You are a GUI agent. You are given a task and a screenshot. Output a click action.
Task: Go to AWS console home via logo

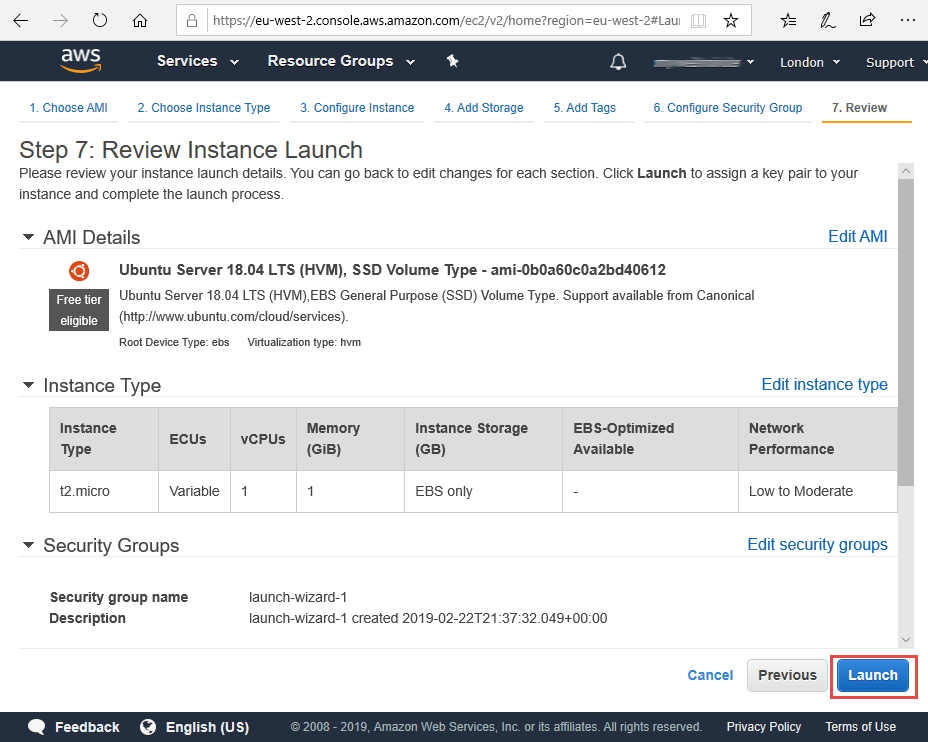(81, 60)
